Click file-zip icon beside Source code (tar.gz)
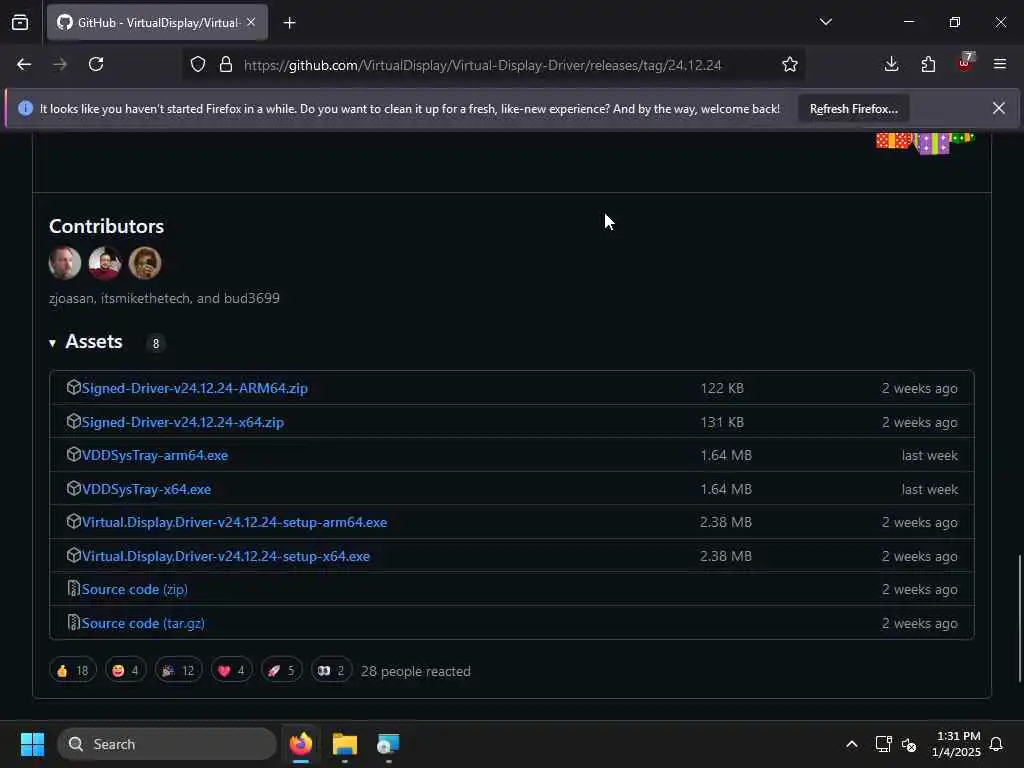 pos(73,622)
